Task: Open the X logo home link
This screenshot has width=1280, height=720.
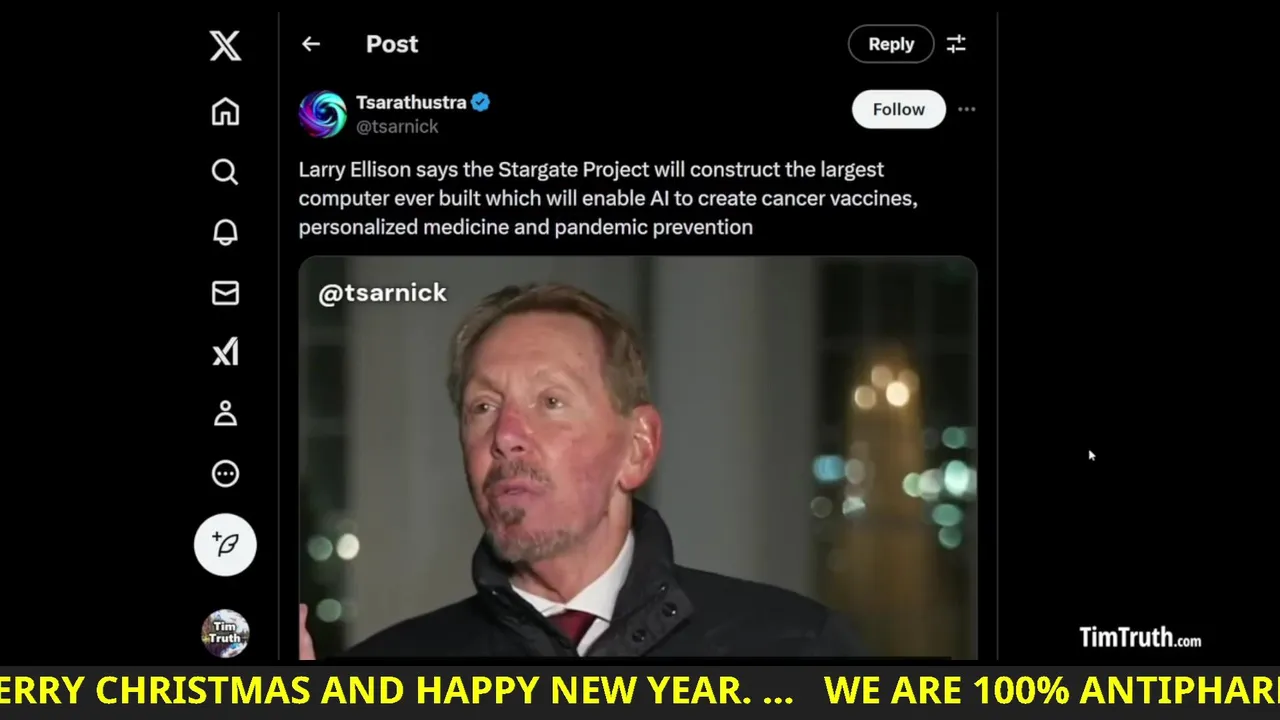Action: tap(225, 45)
